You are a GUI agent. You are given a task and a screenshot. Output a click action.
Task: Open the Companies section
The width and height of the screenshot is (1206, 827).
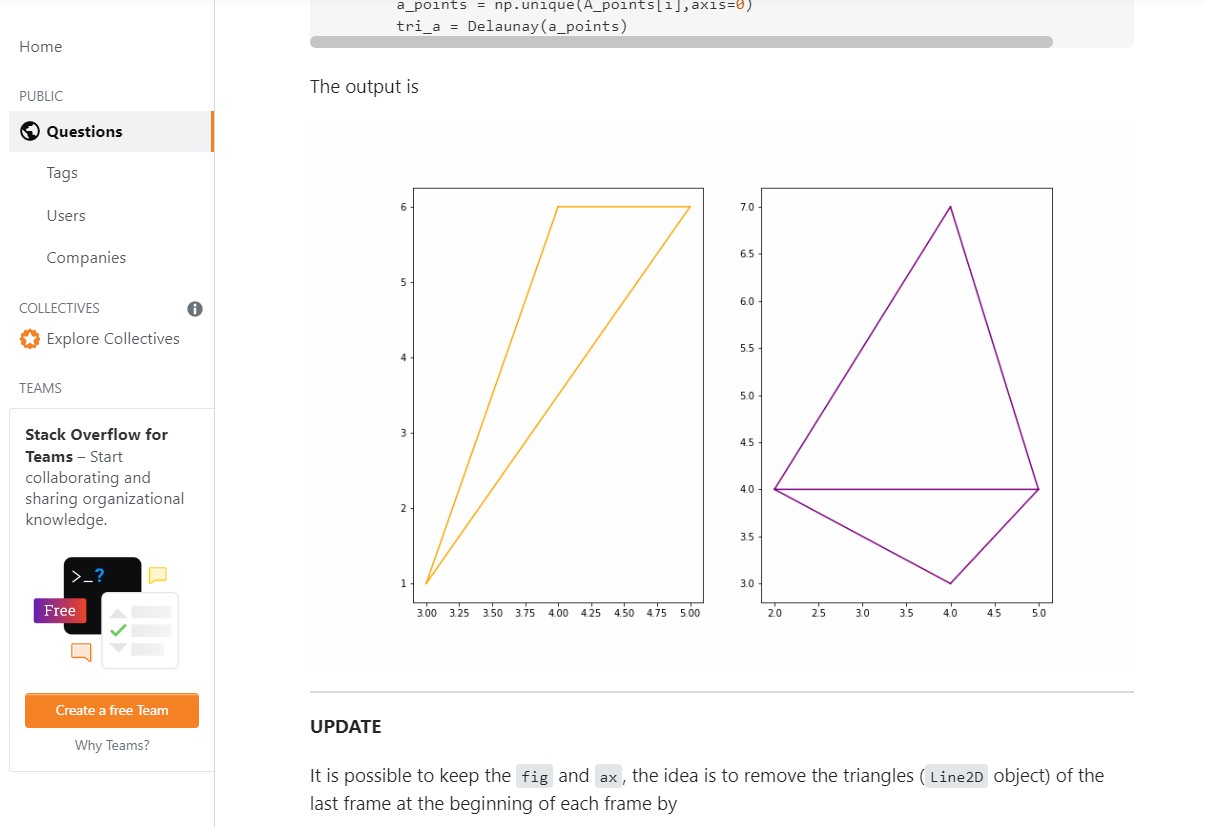click(x=86, y=258)
